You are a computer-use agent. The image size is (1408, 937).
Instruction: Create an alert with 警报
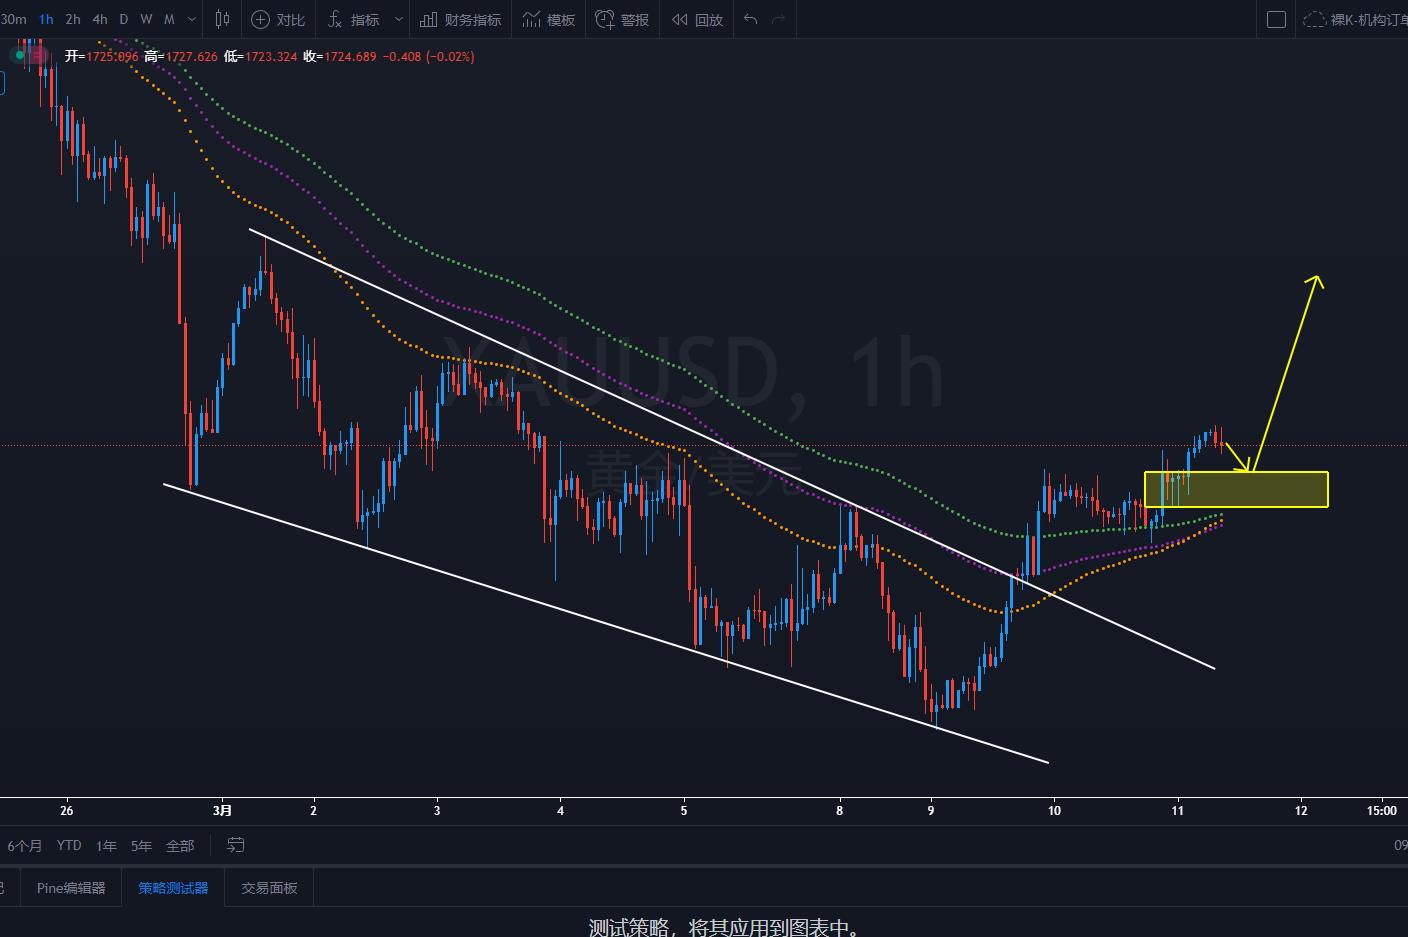(622, 19)
